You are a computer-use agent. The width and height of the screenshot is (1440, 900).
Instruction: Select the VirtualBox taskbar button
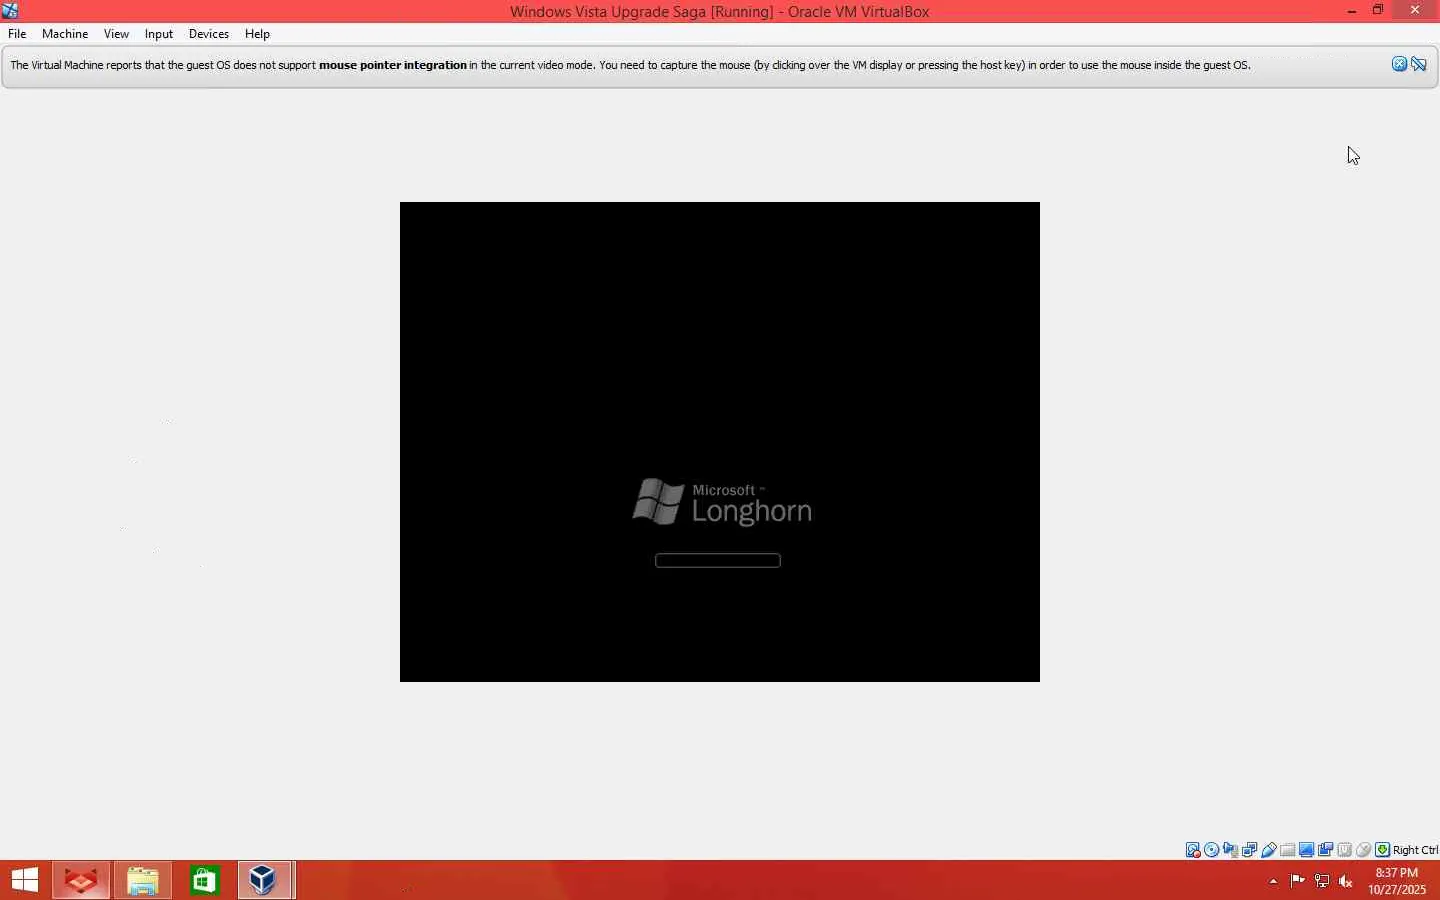(x=265, y=880)
